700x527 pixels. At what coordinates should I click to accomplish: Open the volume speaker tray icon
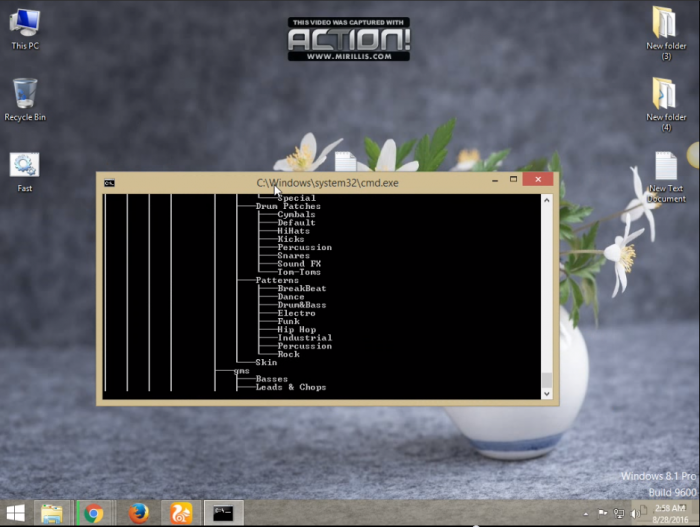click(634, 514)
